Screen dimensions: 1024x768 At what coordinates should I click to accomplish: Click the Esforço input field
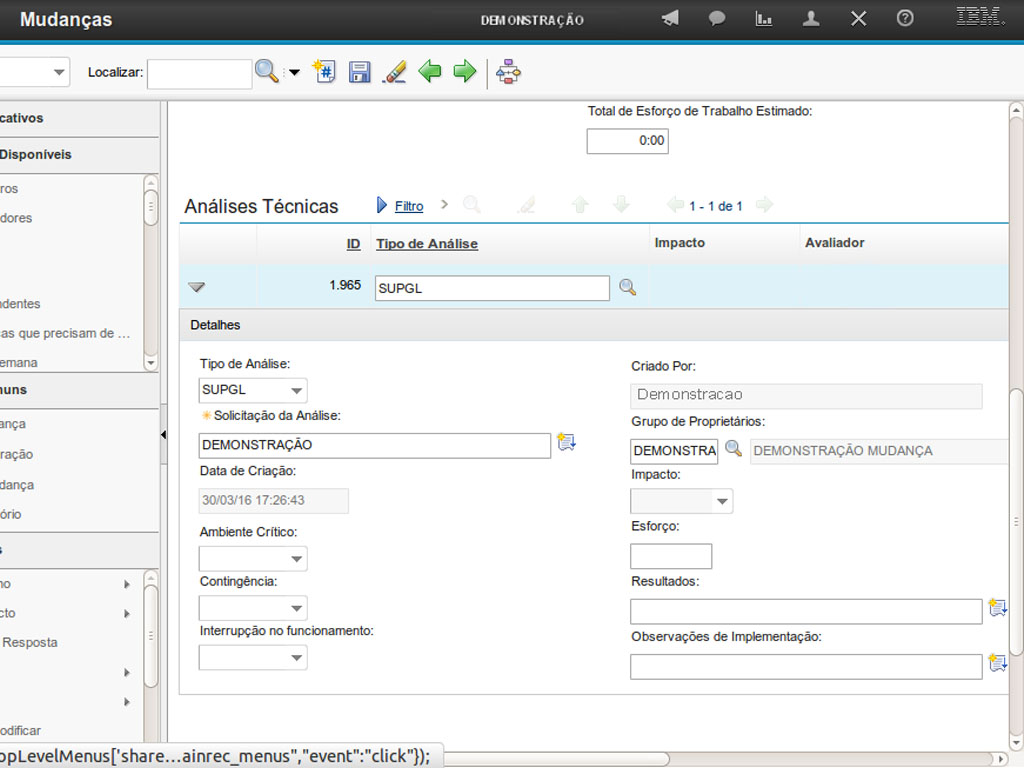click(671, 557)
